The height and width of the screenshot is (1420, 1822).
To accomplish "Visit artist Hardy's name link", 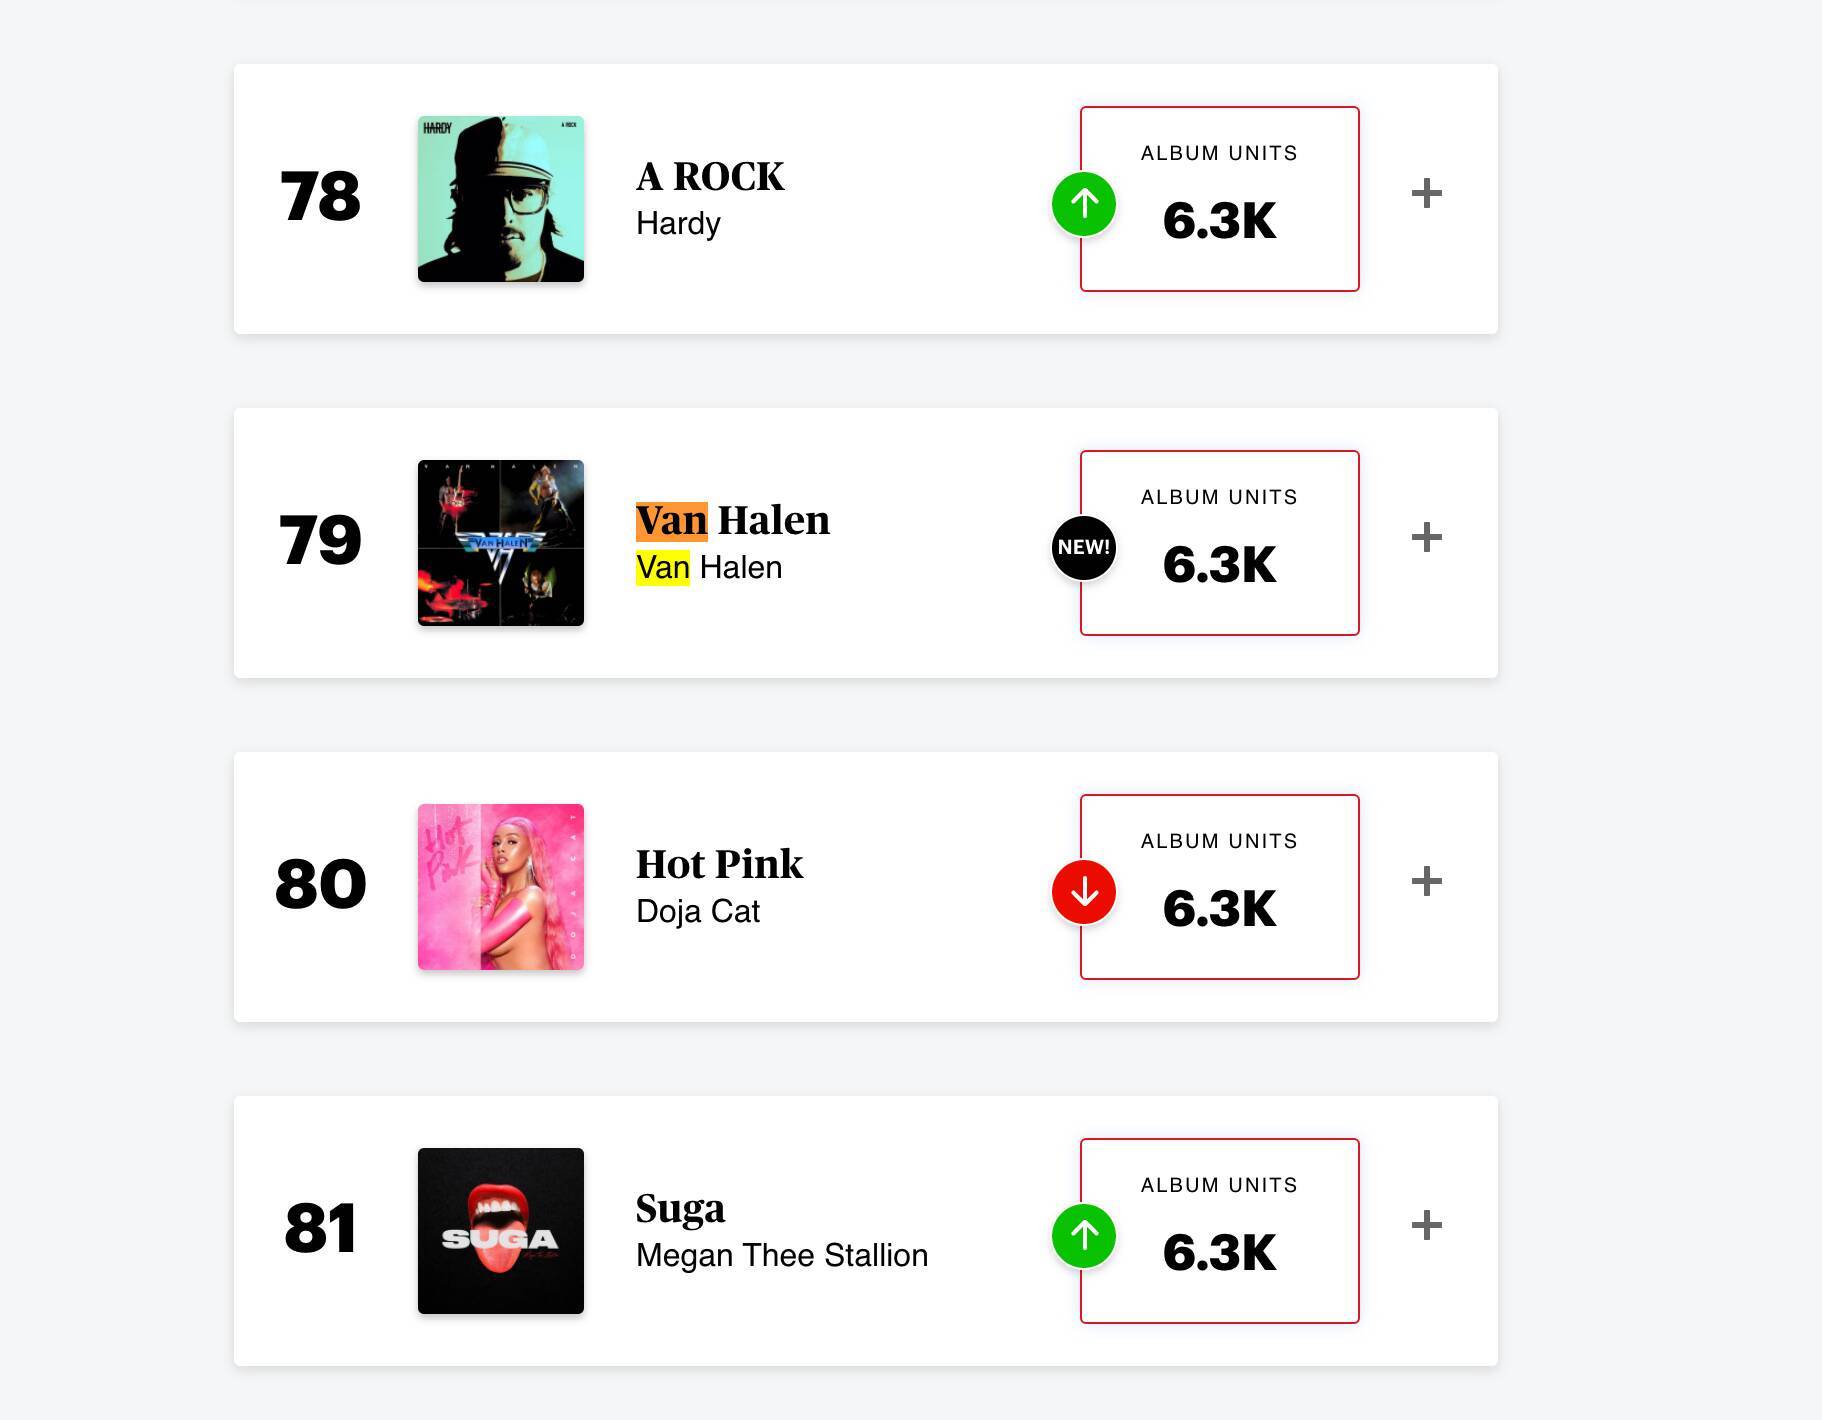I will tap(678, 223).
